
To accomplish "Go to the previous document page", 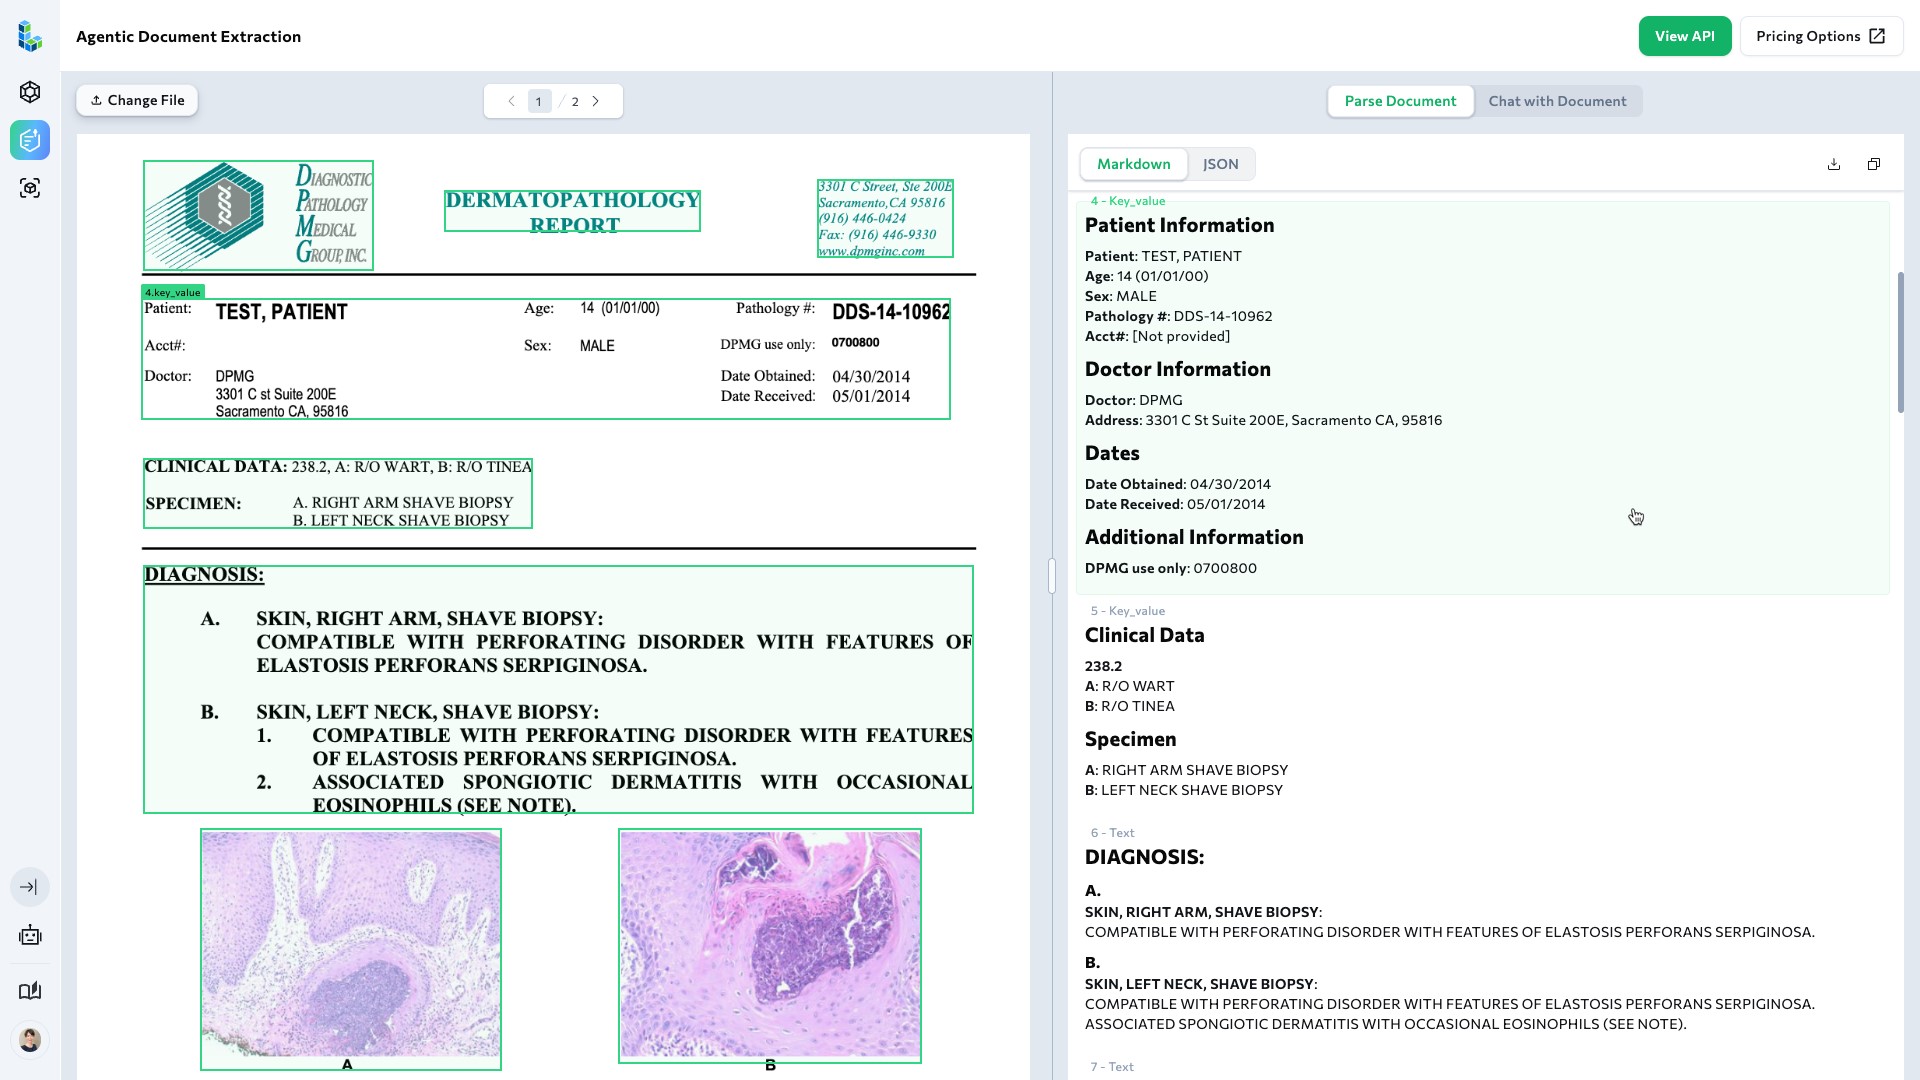I will coord(511,101).
